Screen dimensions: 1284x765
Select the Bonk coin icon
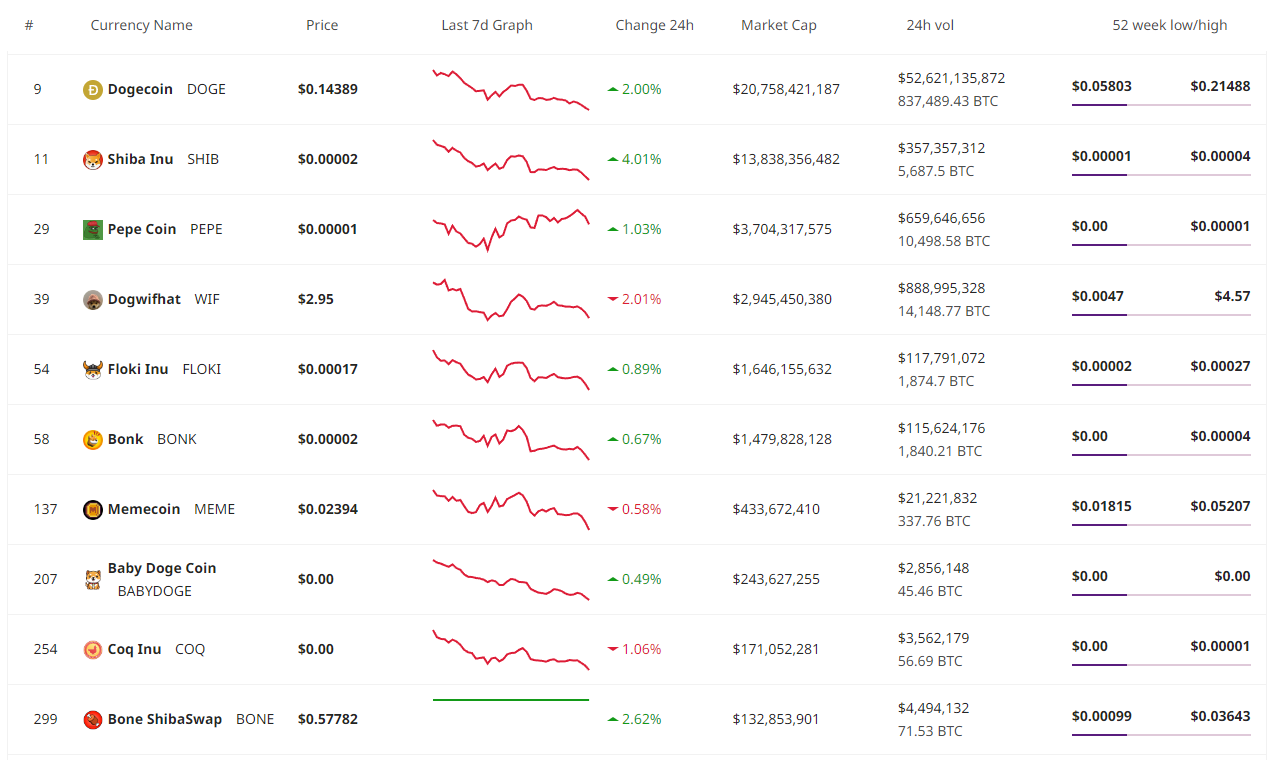point(91,439)
